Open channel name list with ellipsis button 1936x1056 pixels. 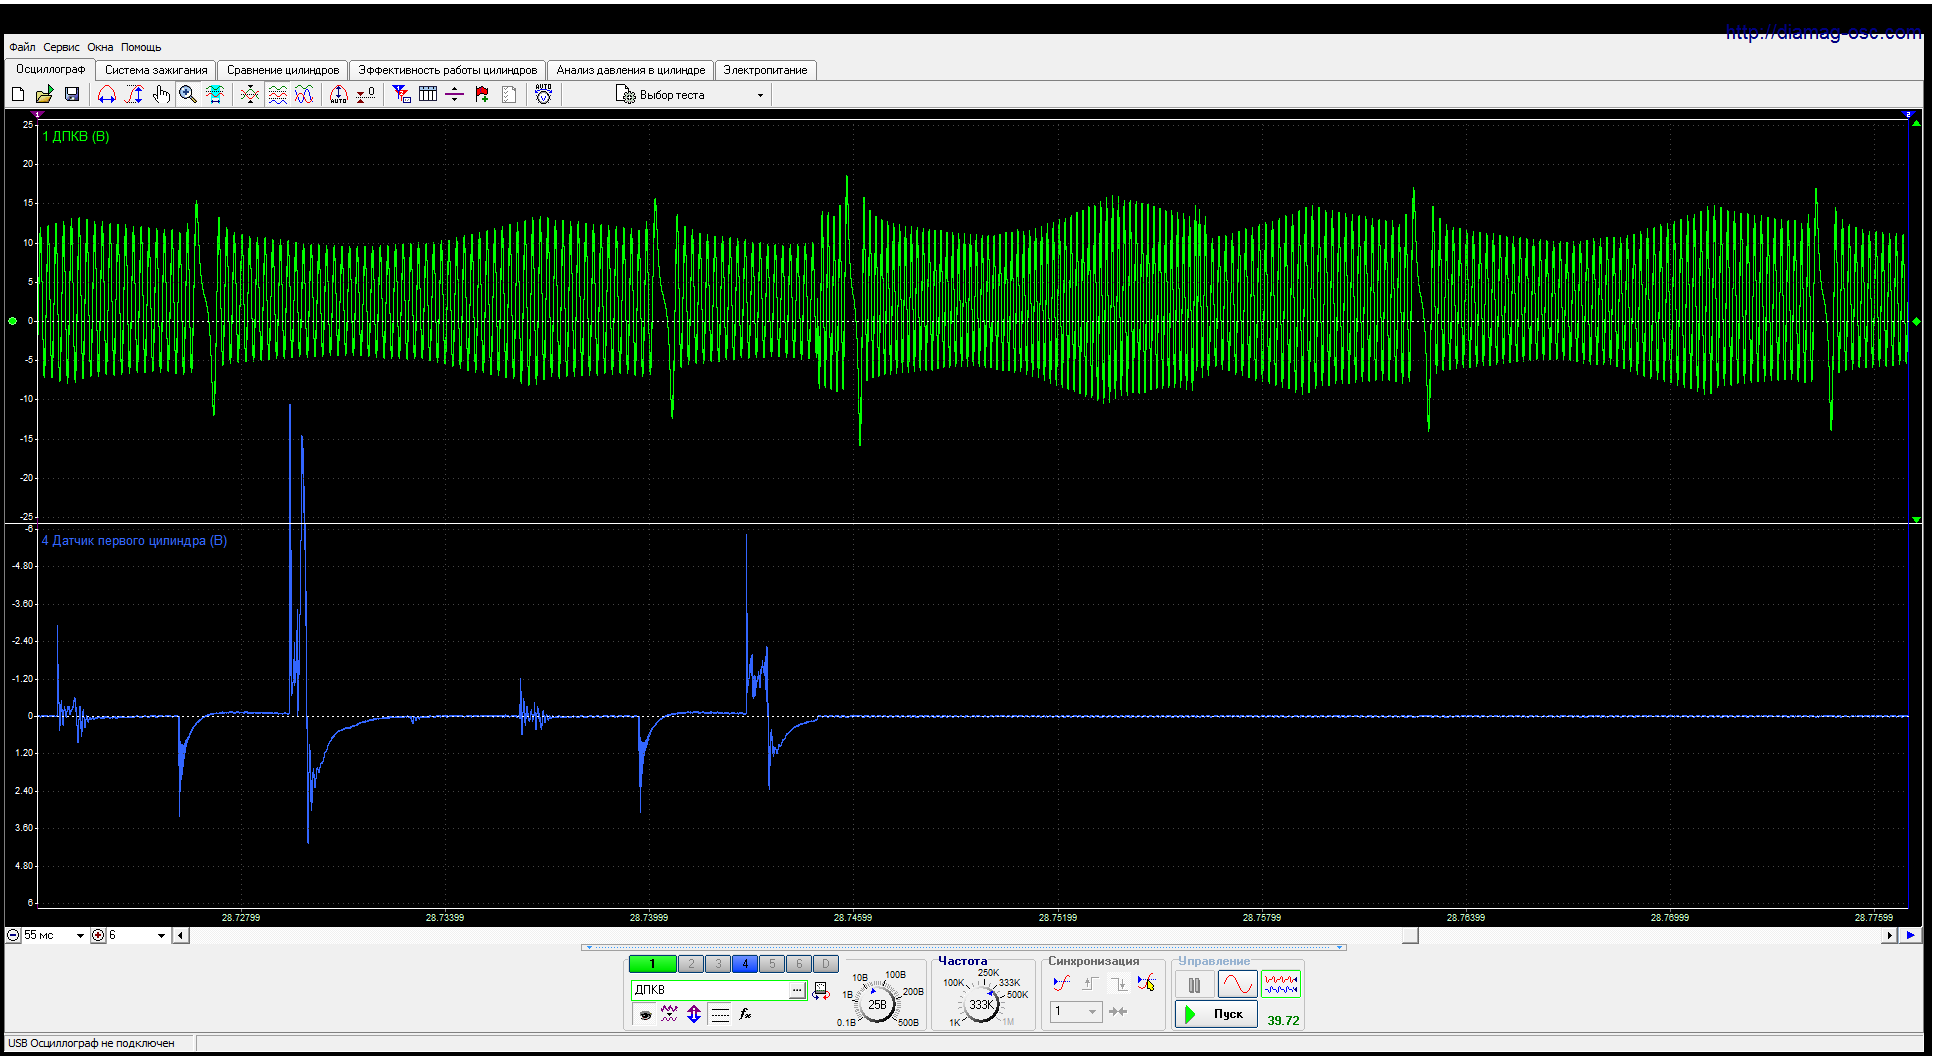(797, 990)
